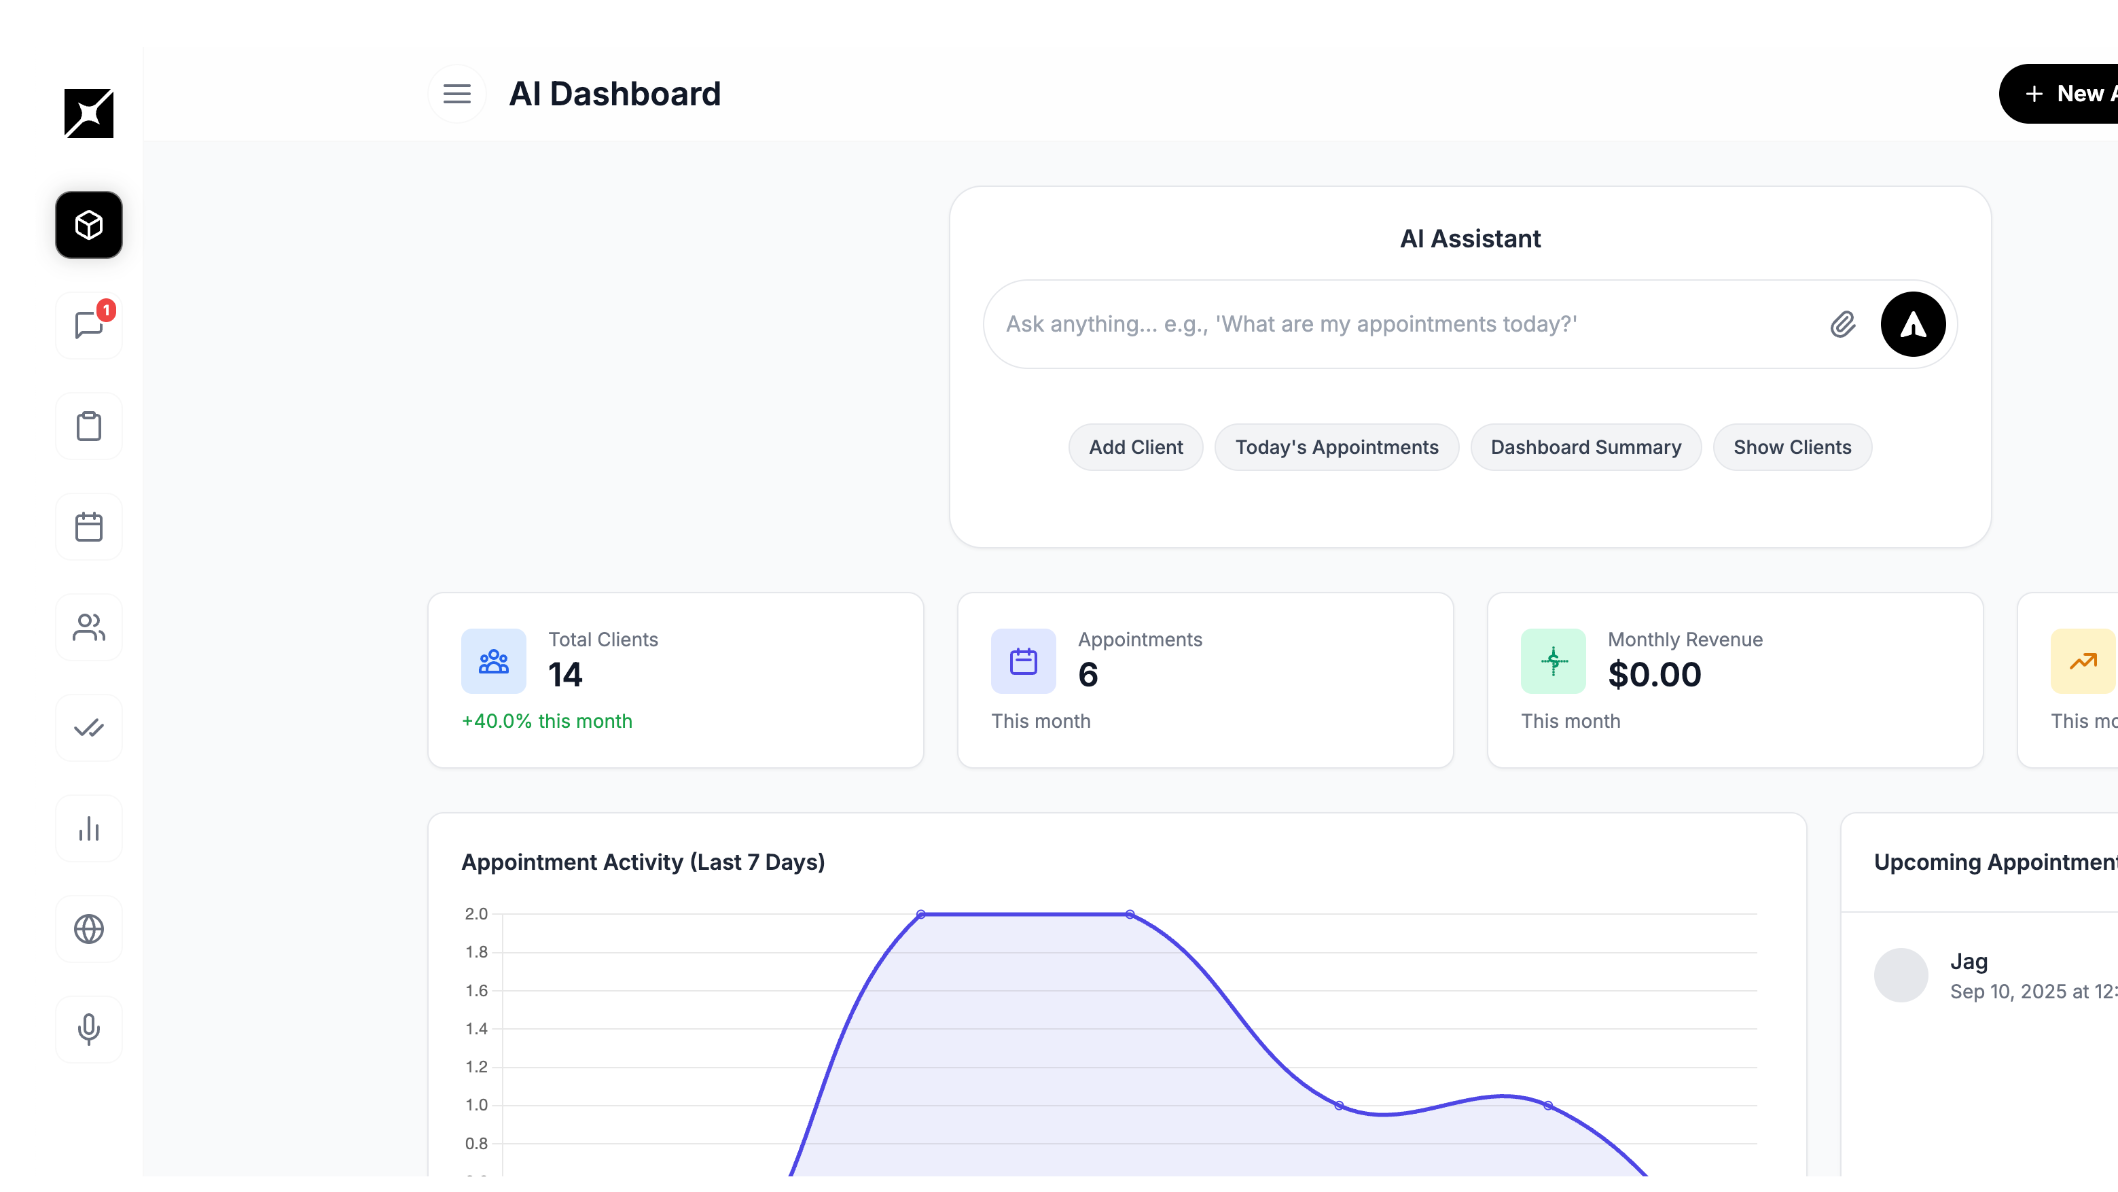Click the globe sidebar icon
Viewport: 2118px width, 1192px height.
click(89, 929)
